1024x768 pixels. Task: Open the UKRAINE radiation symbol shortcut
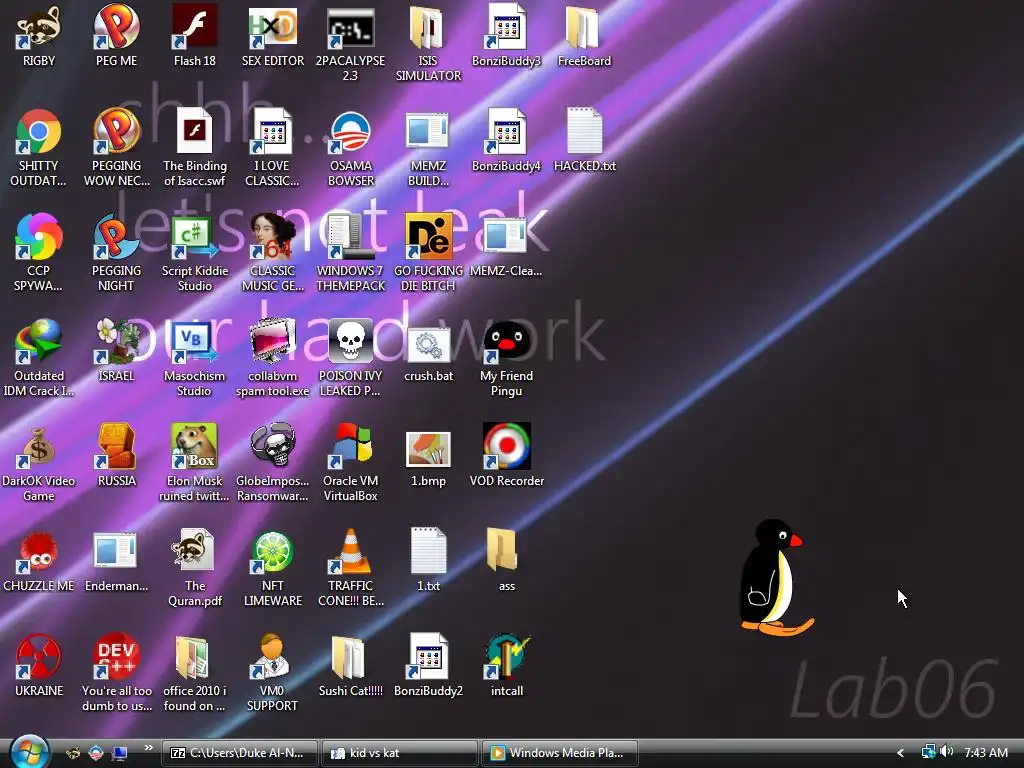coord(39,656)
